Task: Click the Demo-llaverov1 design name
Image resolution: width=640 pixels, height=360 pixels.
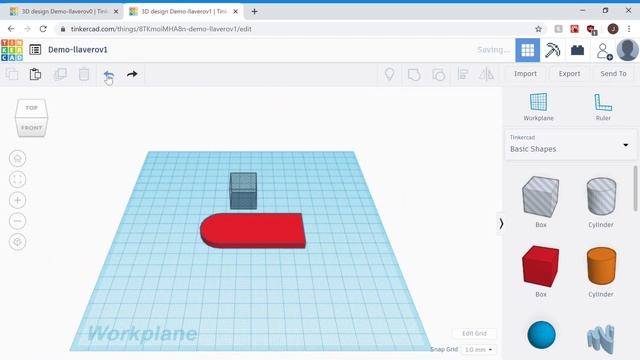Action: pyautogui.click(x=78, y=50)
